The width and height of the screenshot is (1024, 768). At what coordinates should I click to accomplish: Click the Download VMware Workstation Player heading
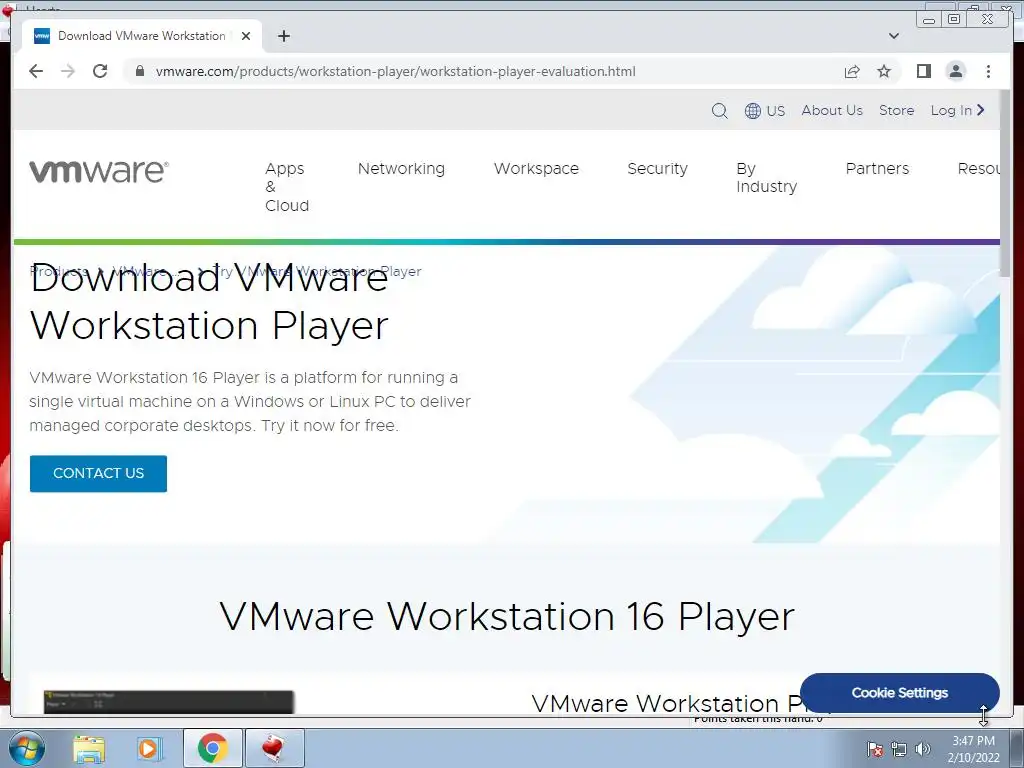[209, 302]
